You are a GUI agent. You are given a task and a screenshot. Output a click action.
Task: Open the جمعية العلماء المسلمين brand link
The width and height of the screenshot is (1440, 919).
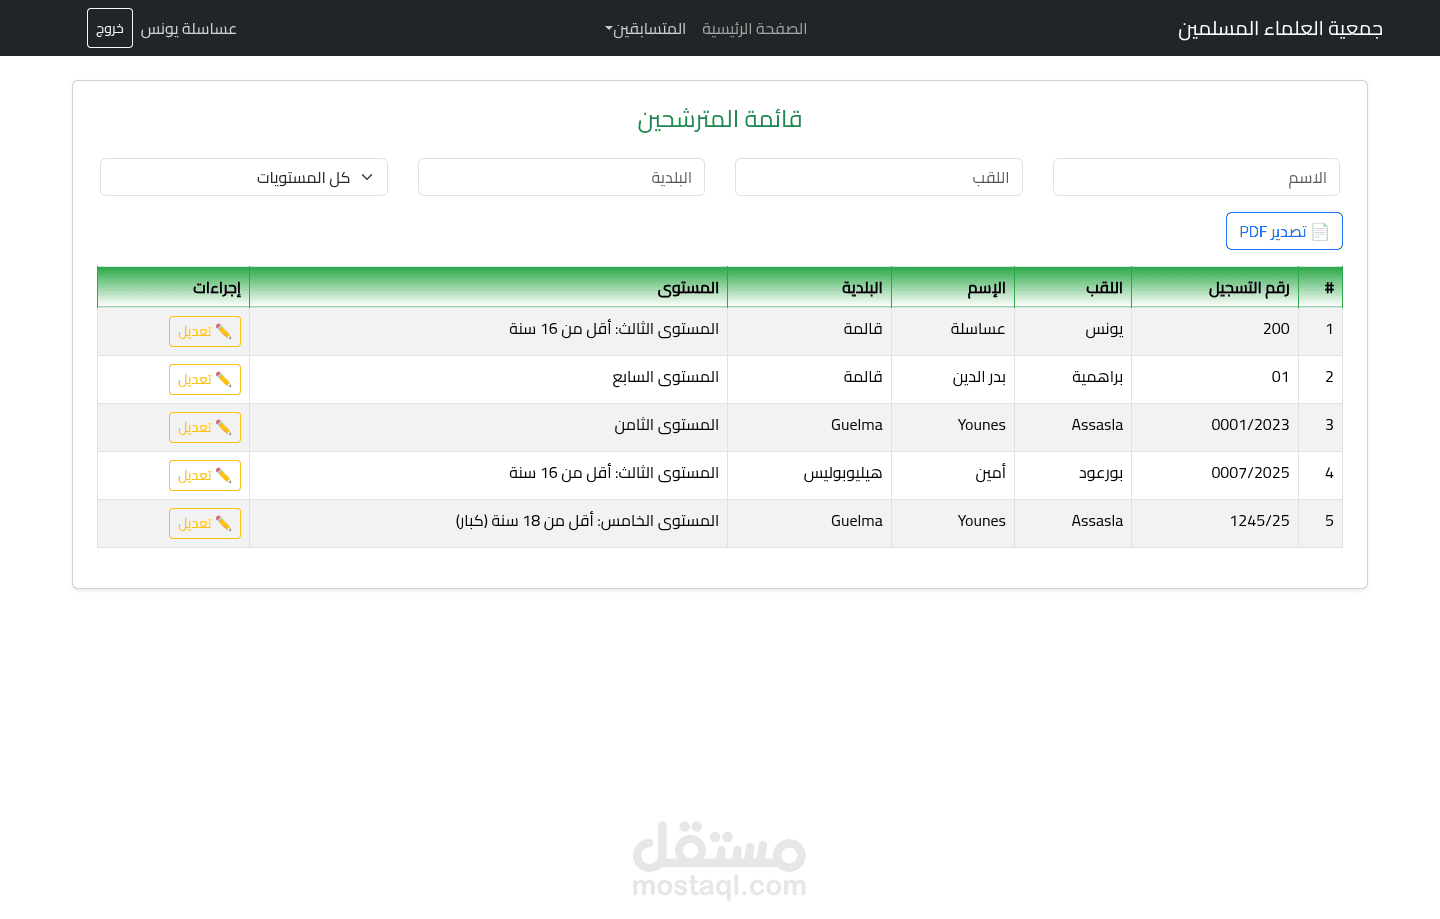coord(1280,28)
